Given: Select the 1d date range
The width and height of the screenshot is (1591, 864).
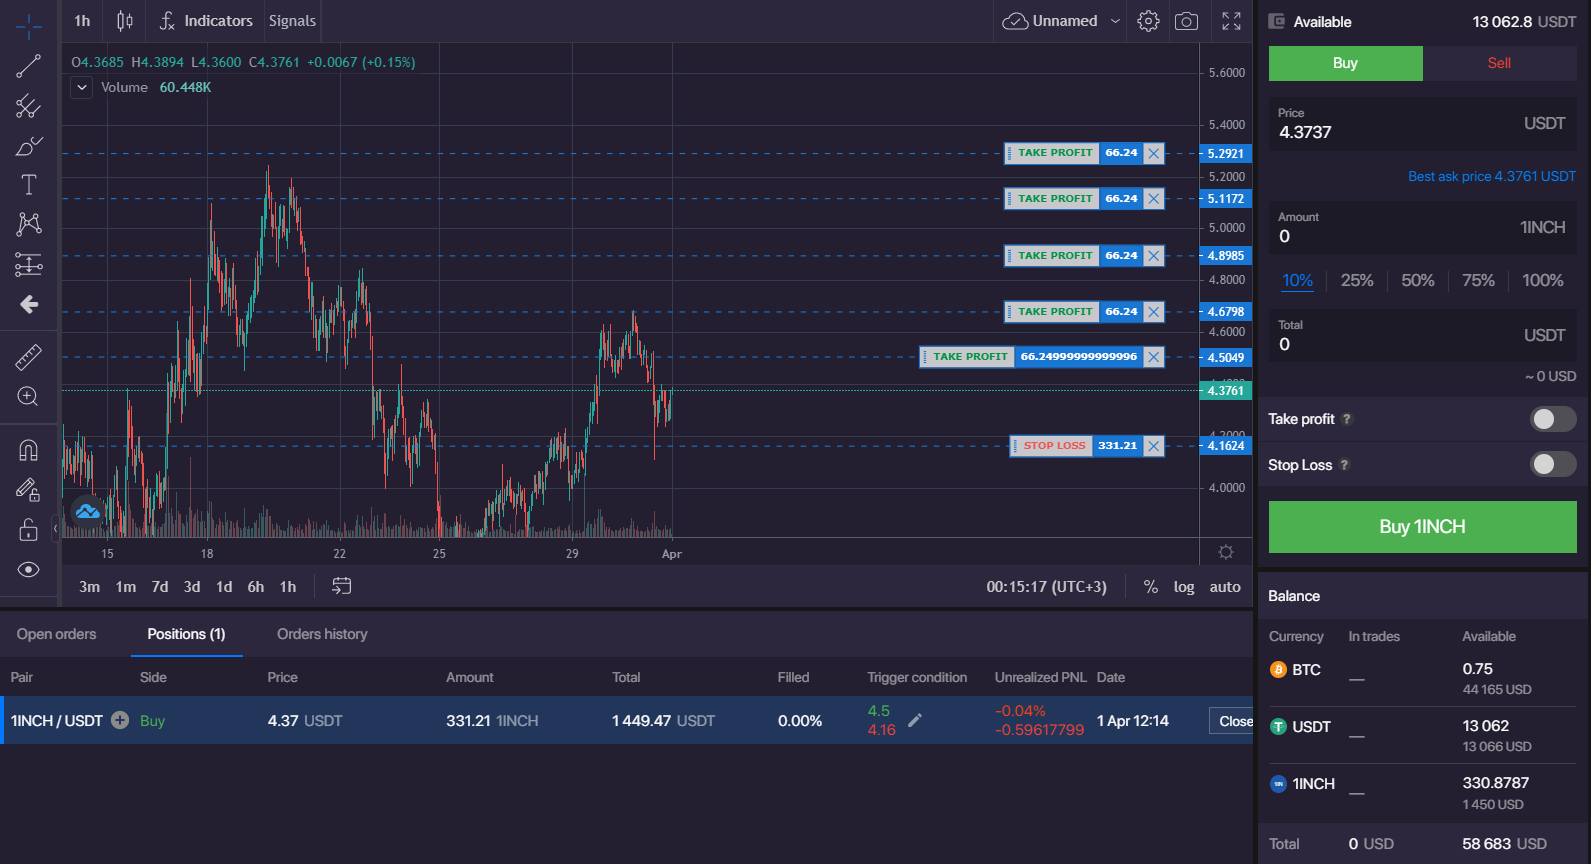Looking at the screenshot, I should (x=224, y=587).
